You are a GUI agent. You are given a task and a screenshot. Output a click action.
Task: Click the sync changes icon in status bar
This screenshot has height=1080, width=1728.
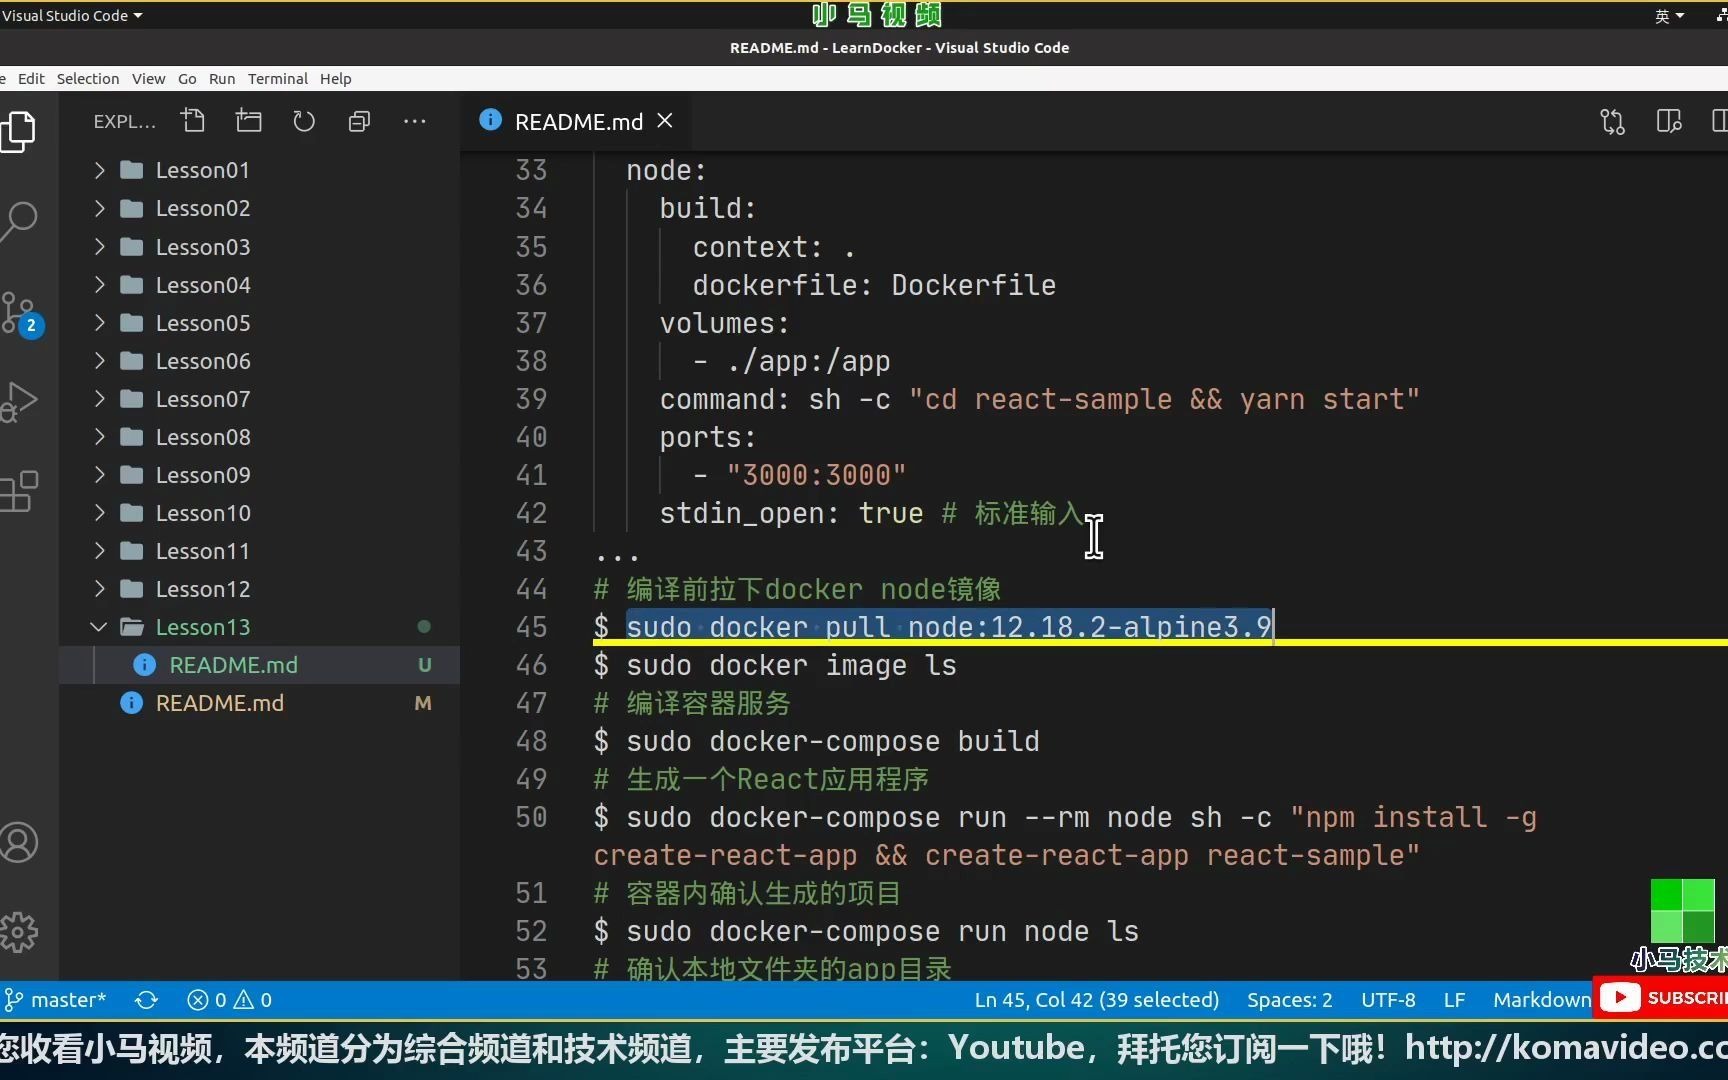click(x=146, y=1000)
